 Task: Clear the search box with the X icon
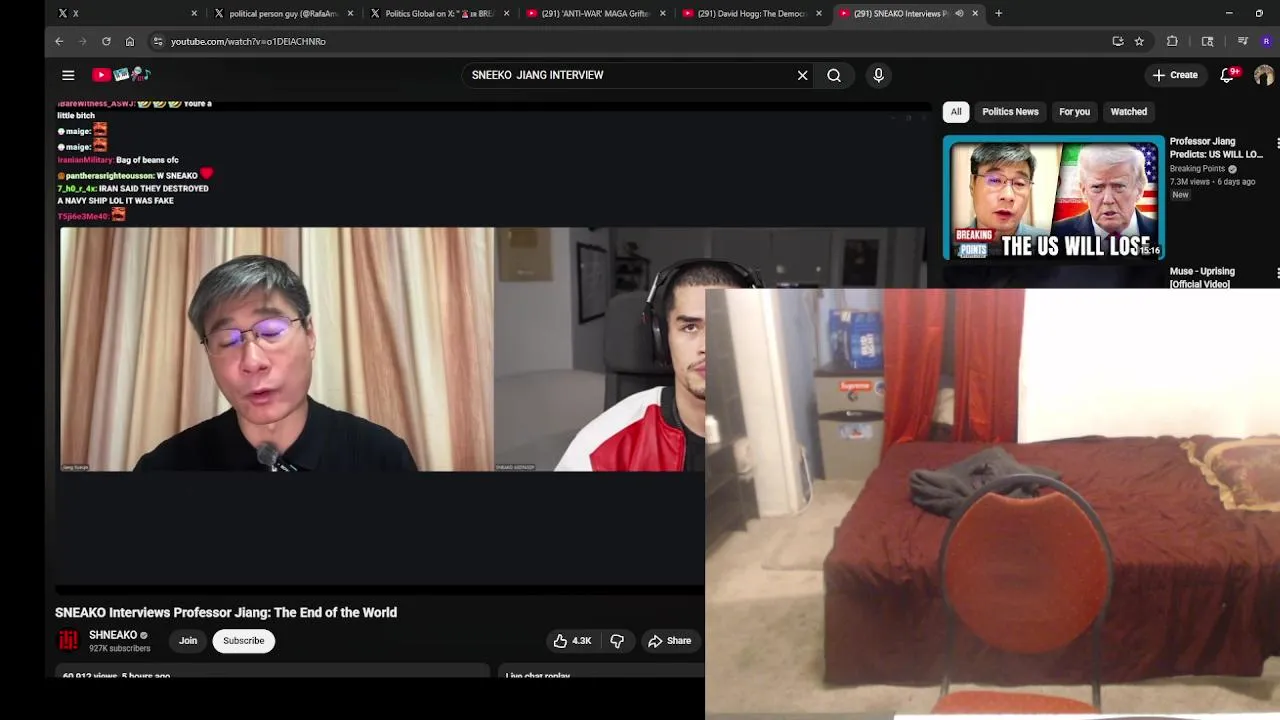pyautogui.click(x=802, y=75)
